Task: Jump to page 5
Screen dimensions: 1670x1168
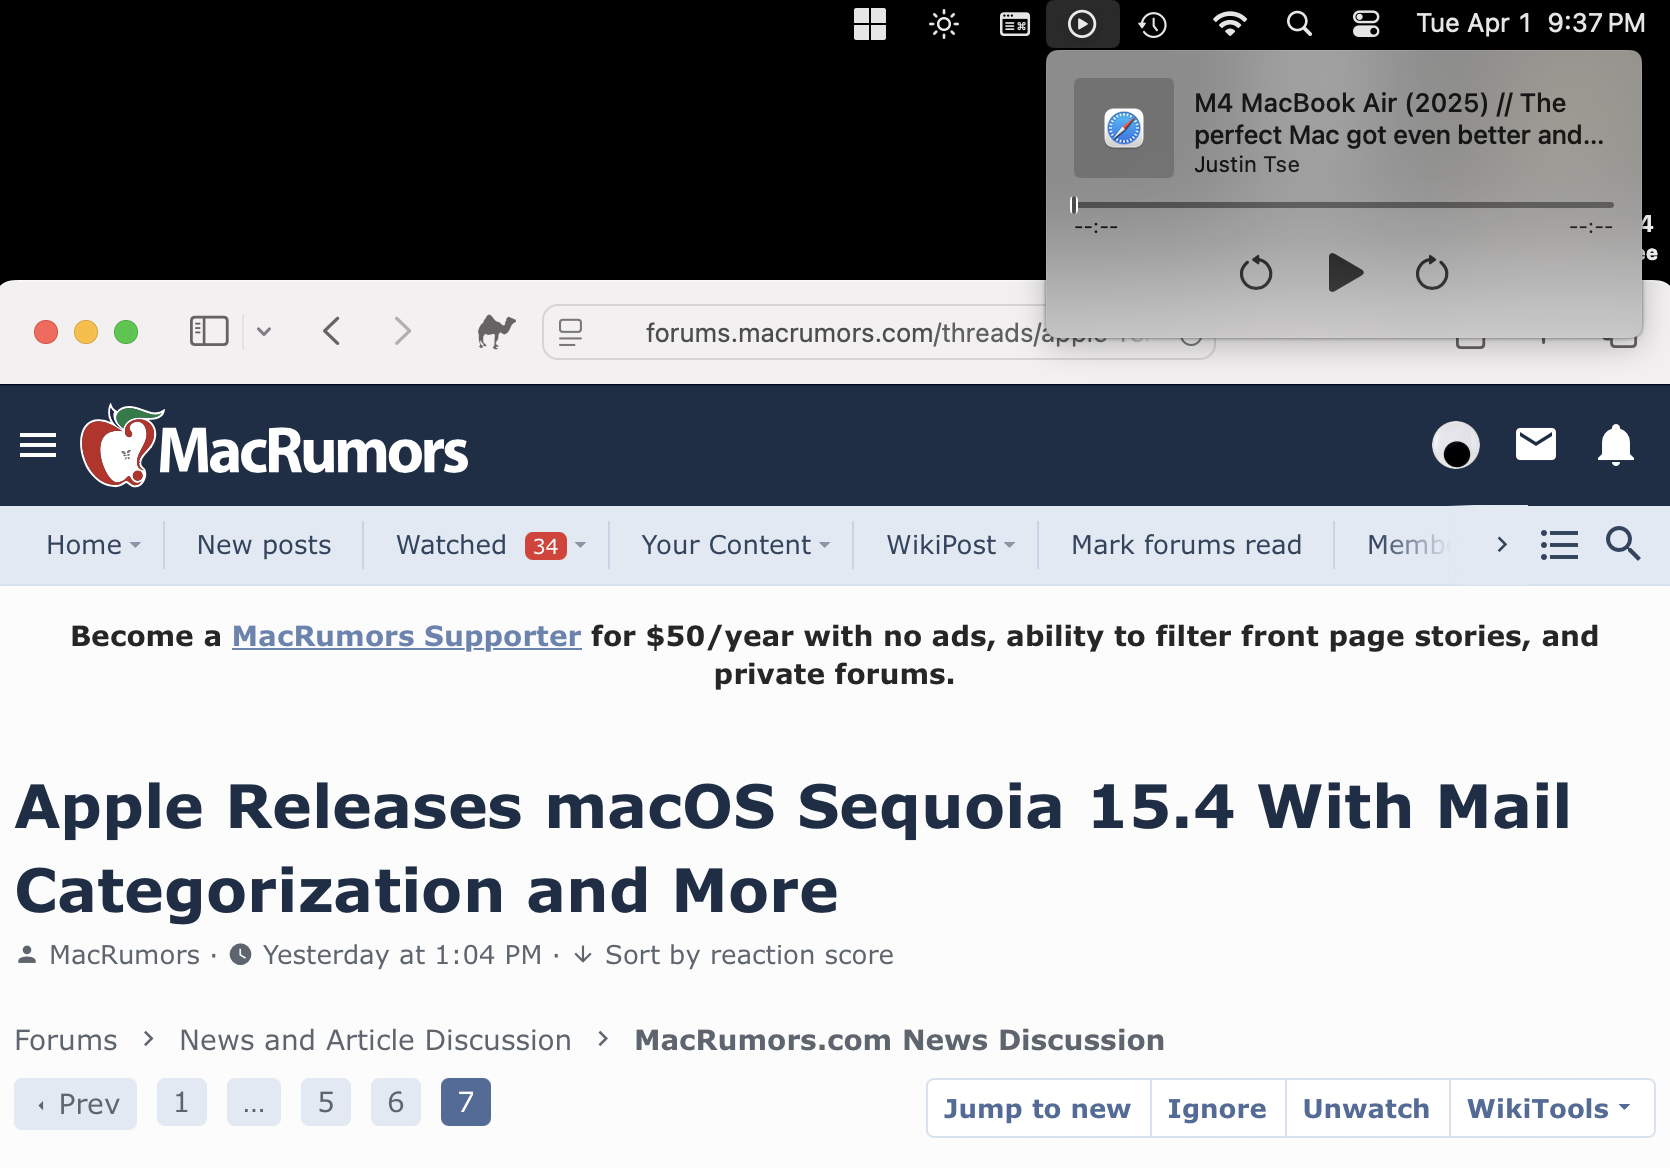Action: 326,1102
